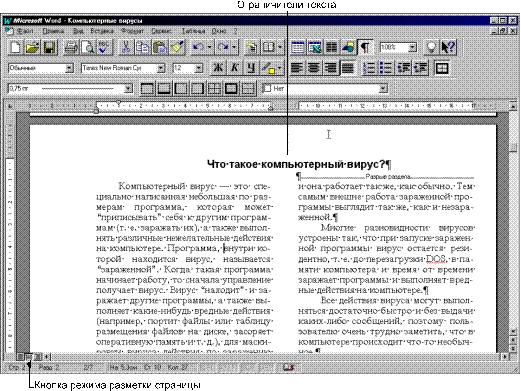Click the Redo arrow icon
Screen dimensions: 521x391
coord(223,47)
